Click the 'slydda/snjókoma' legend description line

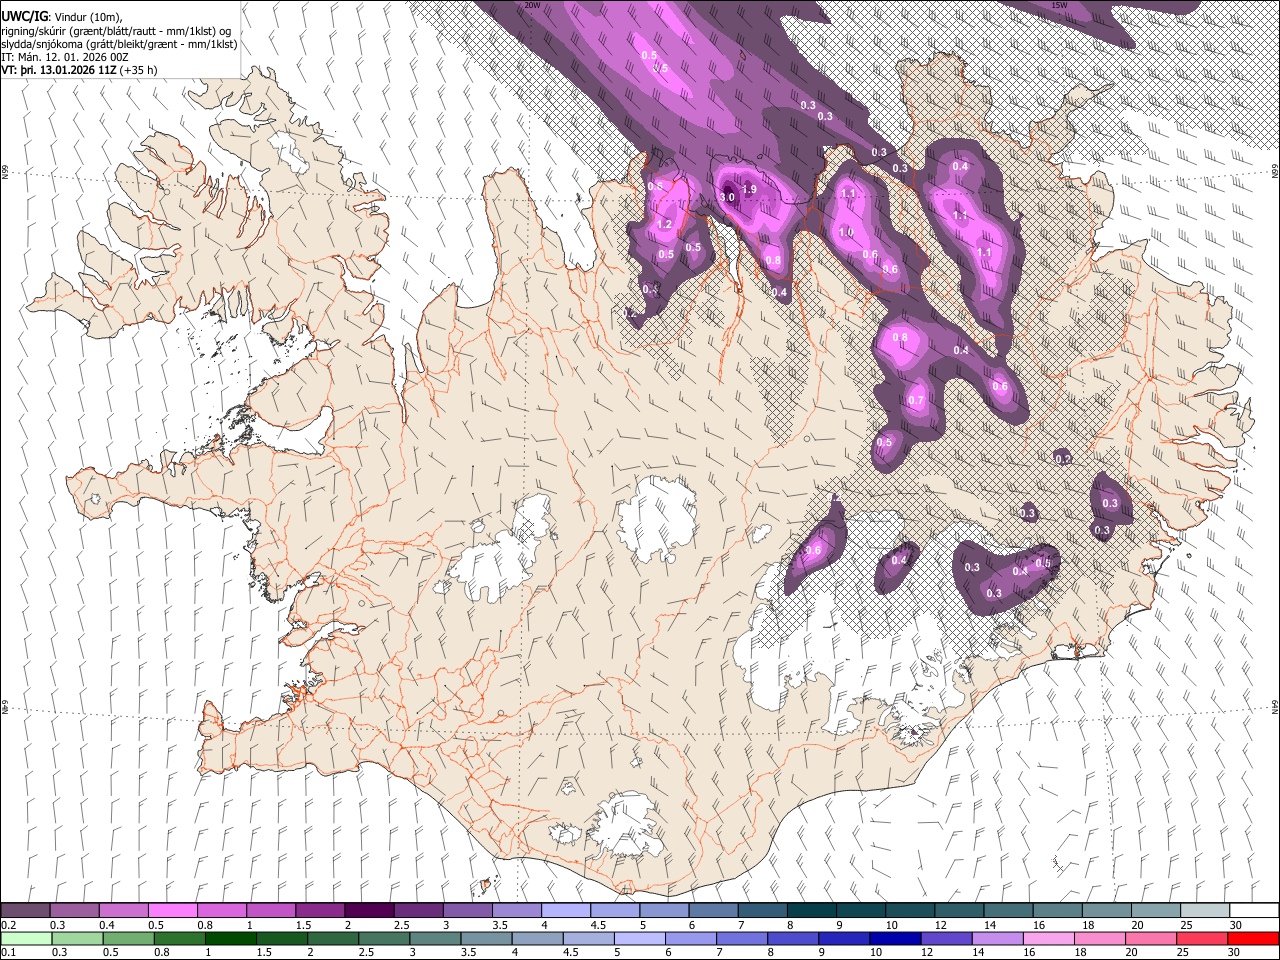119,44
